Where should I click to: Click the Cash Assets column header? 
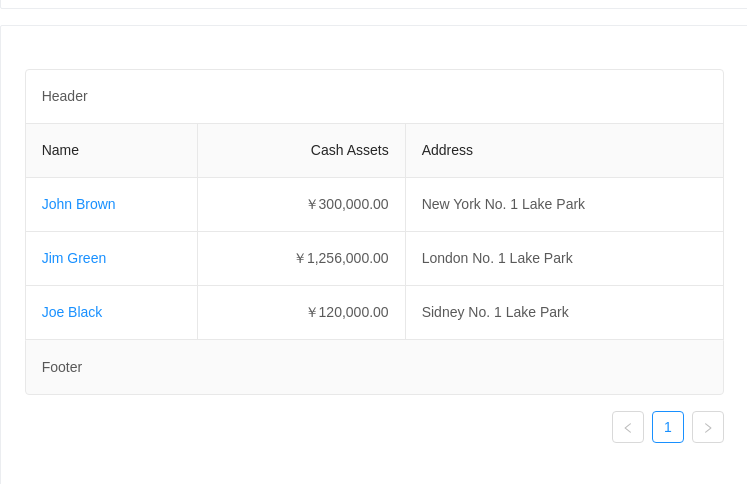[302, 150]
